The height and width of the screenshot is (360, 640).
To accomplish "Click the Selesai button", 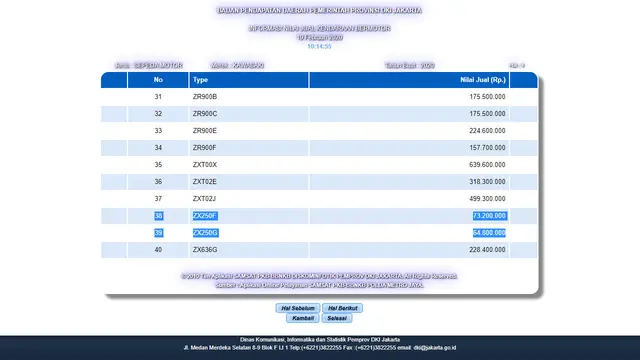I will (x=337, y=318).
